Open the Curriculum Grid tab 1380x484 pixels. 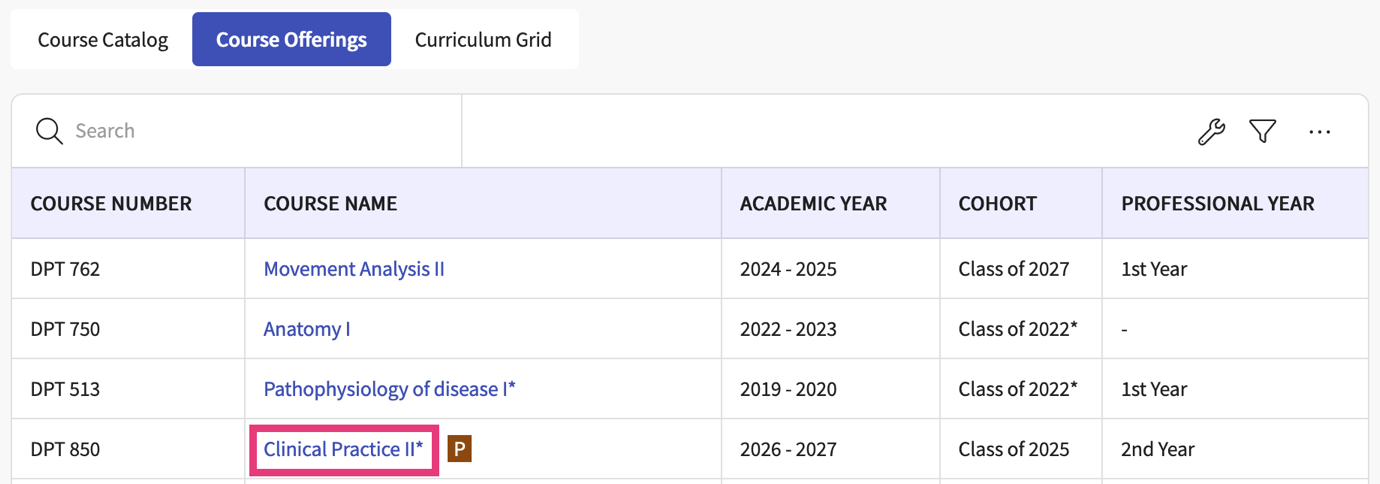[x=483, y=40]
